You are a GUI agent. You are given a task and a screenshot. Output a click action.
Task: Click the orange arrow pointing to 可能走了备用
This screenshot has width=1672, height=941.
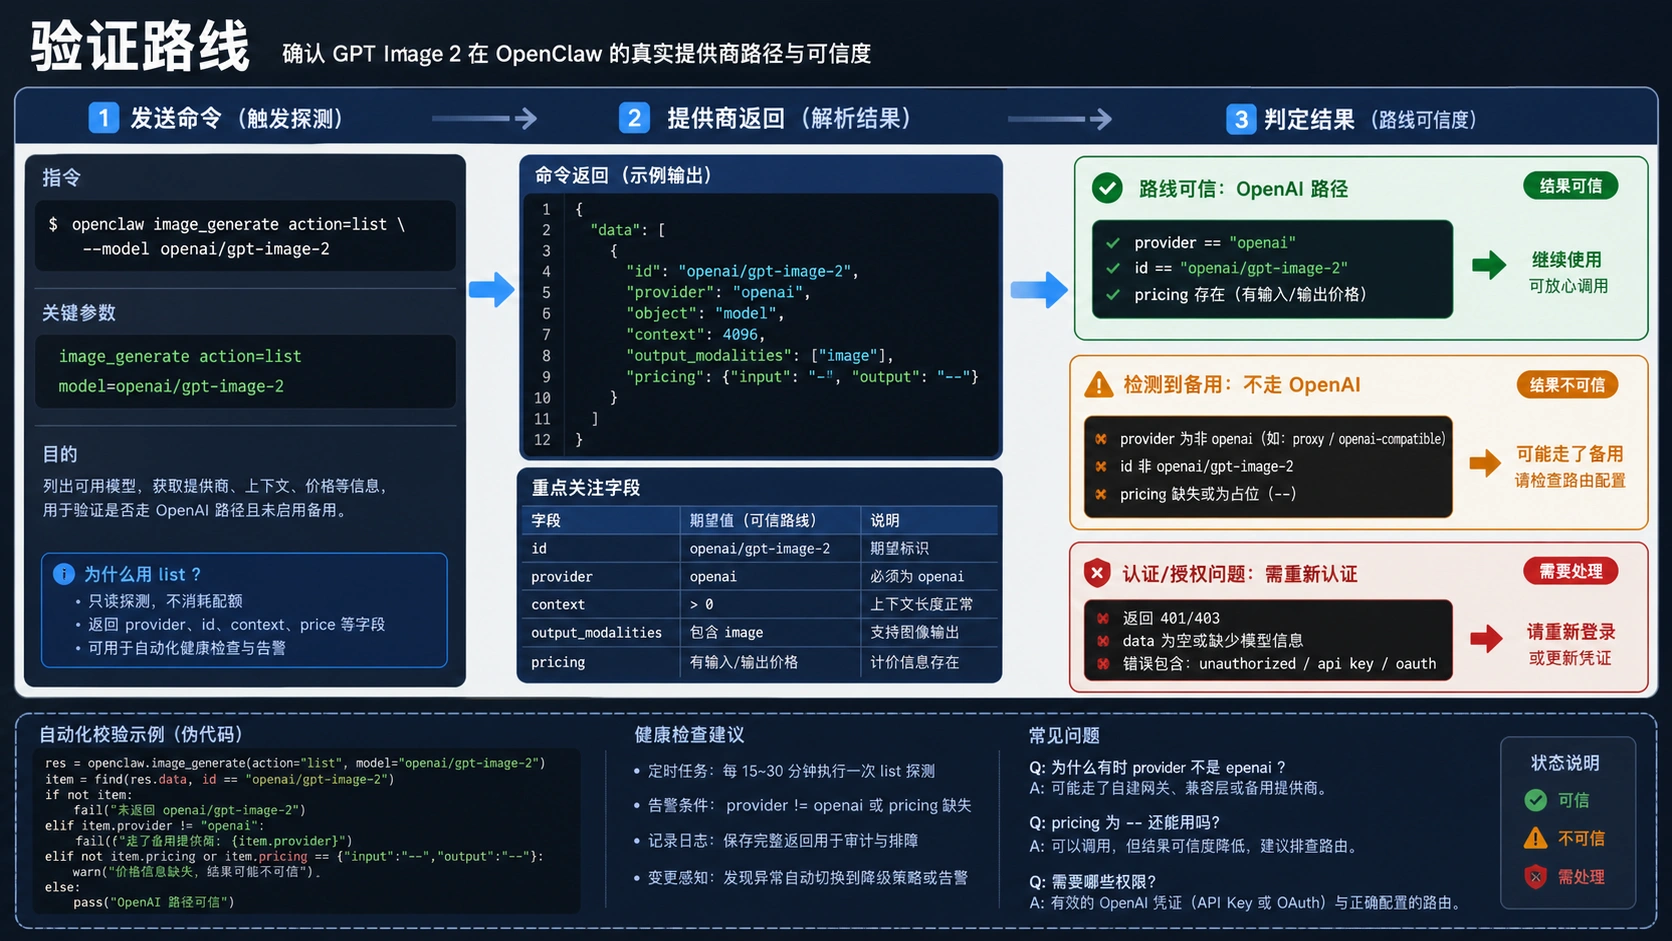point(1485,463)
